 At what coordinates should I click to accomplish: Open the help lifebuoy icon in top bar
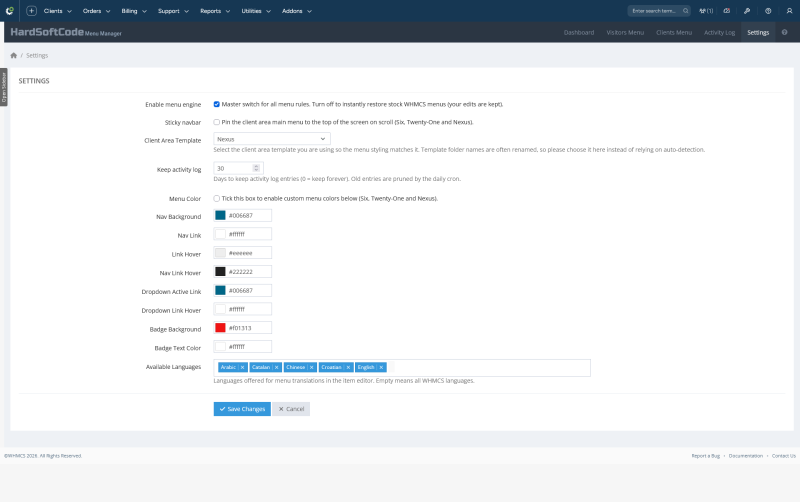(768, 11)
